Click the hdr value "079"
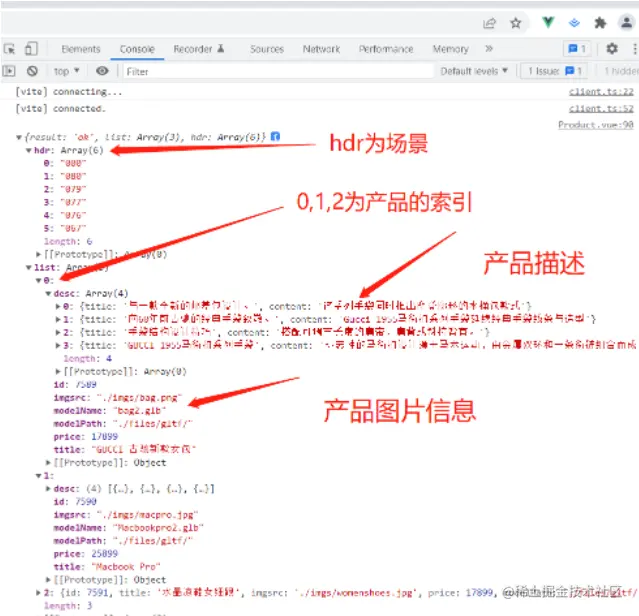Screen dimensions: 639x616 click(x=73, y=189)
